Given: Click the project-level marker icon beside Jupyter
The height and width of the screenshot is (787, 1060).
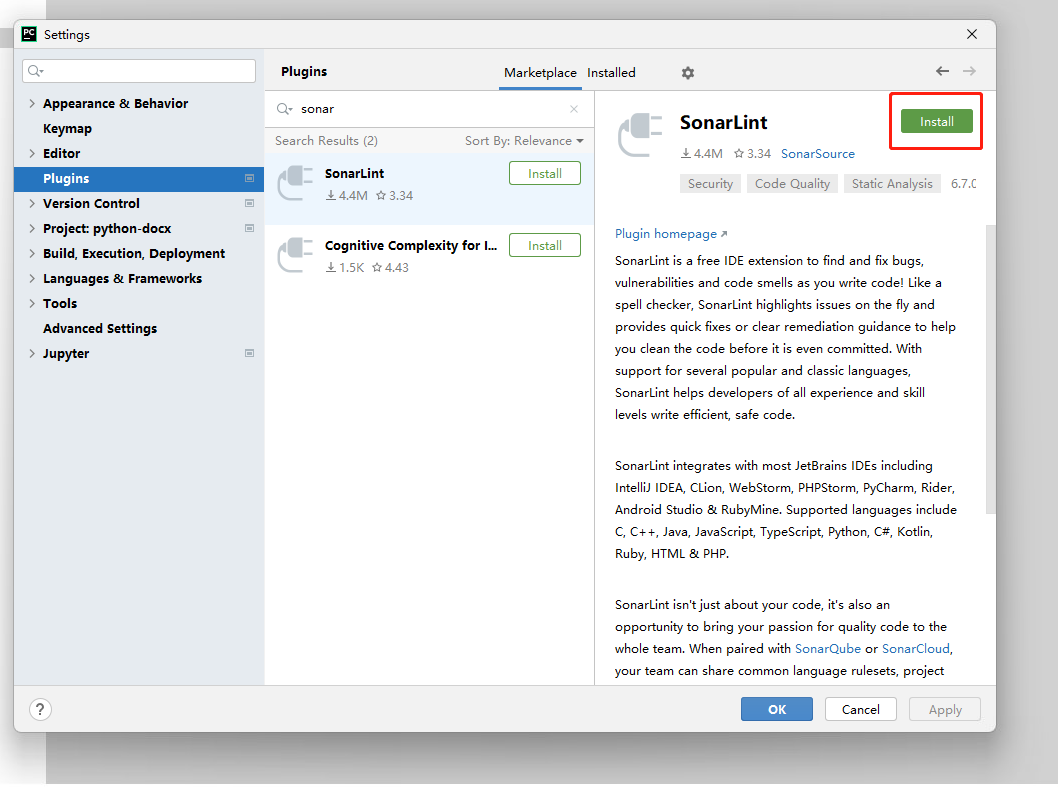Looking at the screenshot, I should (249, 354).
